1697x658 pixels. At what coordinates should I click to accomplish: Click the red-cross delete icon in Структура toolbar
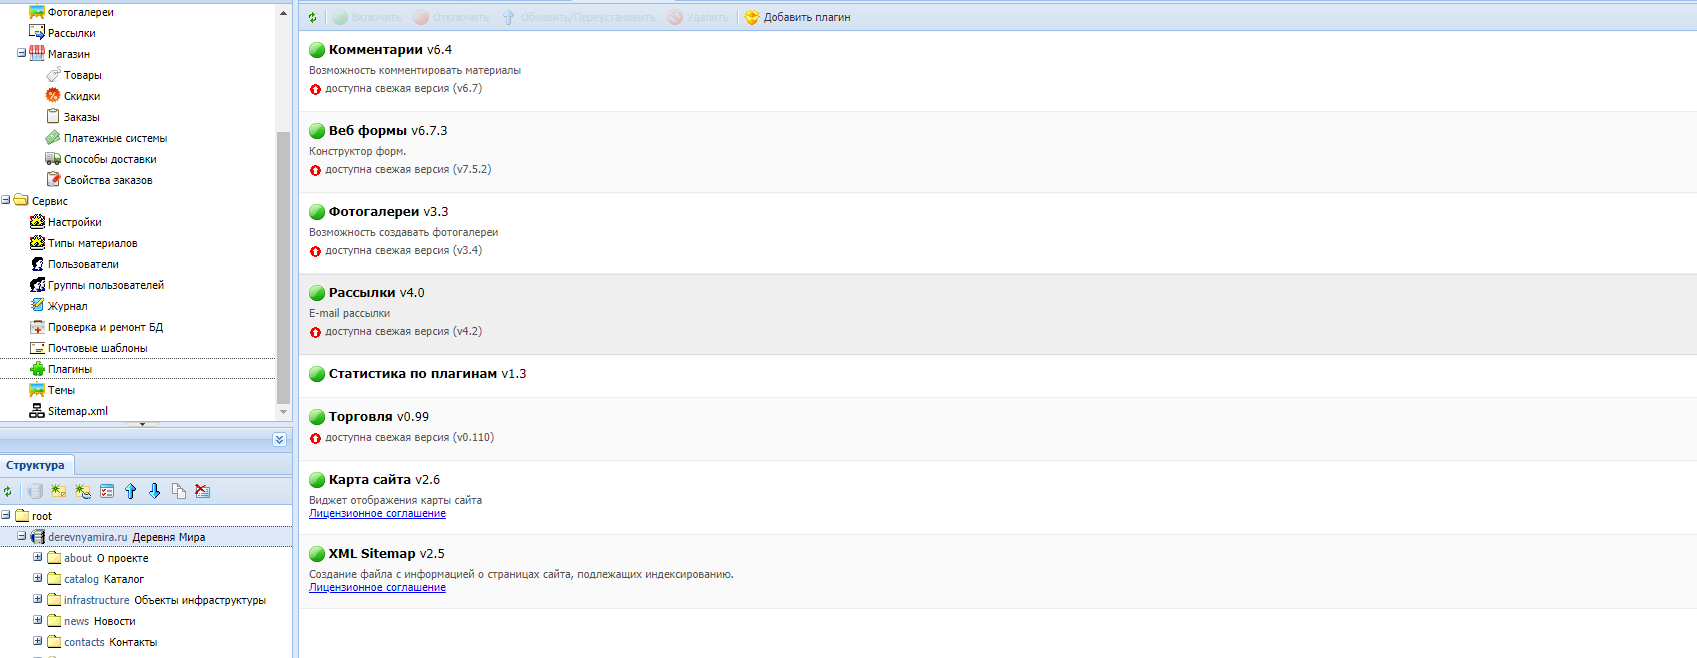(202, 491)
